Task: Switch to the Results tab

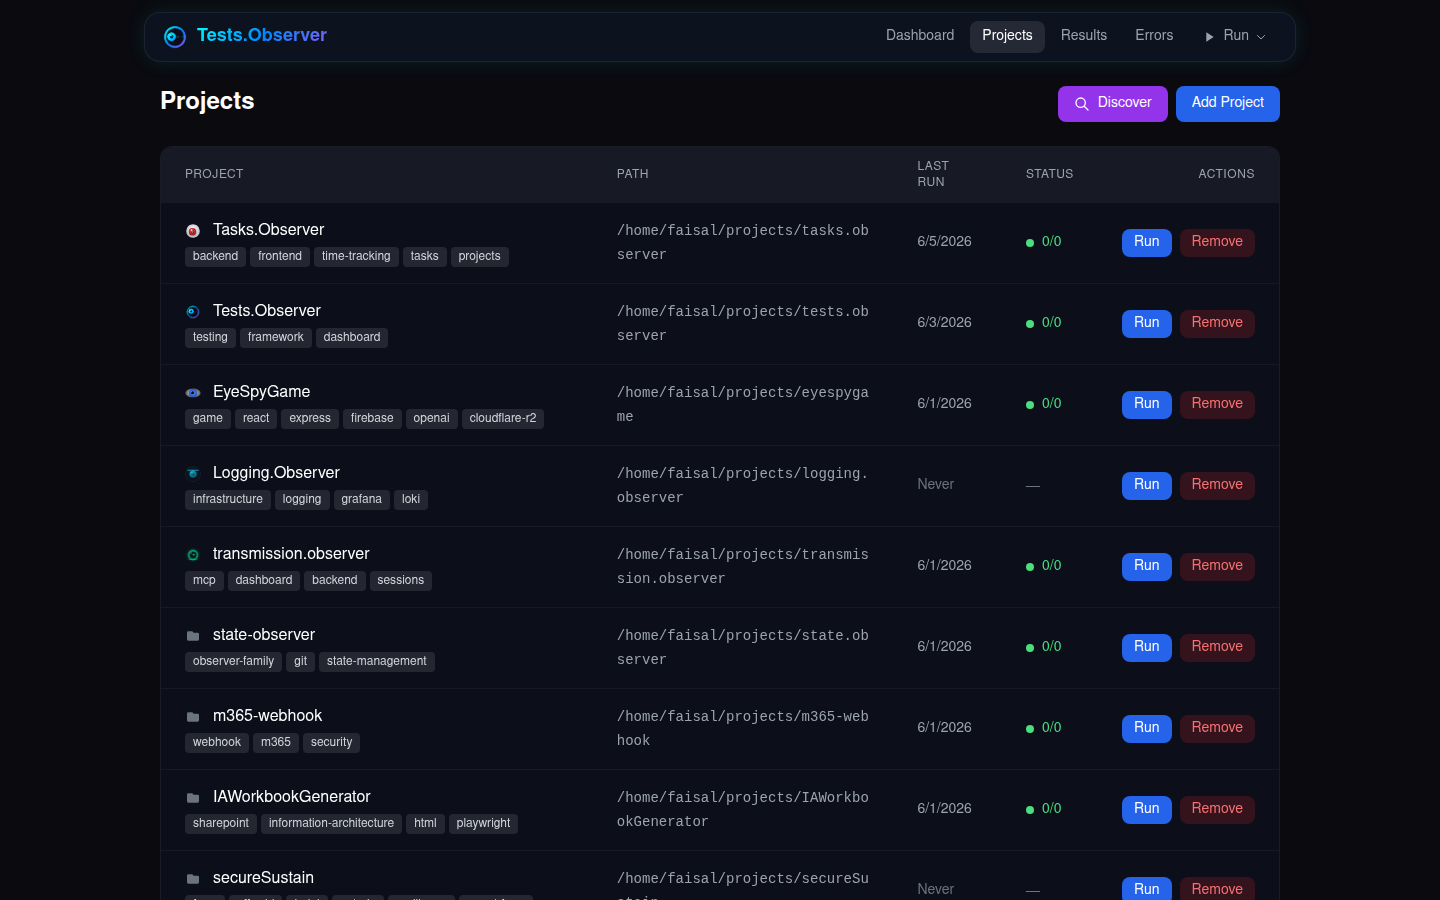Action: [x=1084, y=36]
